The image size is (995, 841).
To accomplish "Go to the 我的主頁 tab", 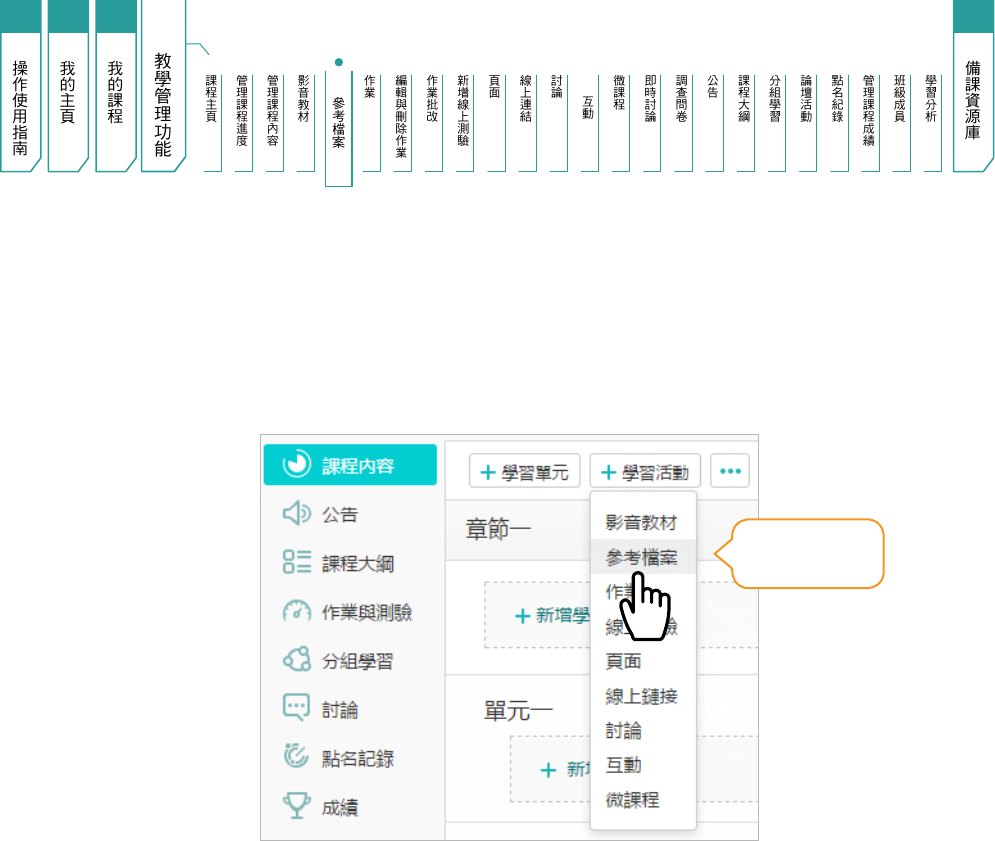I will (x=68, y=86).
